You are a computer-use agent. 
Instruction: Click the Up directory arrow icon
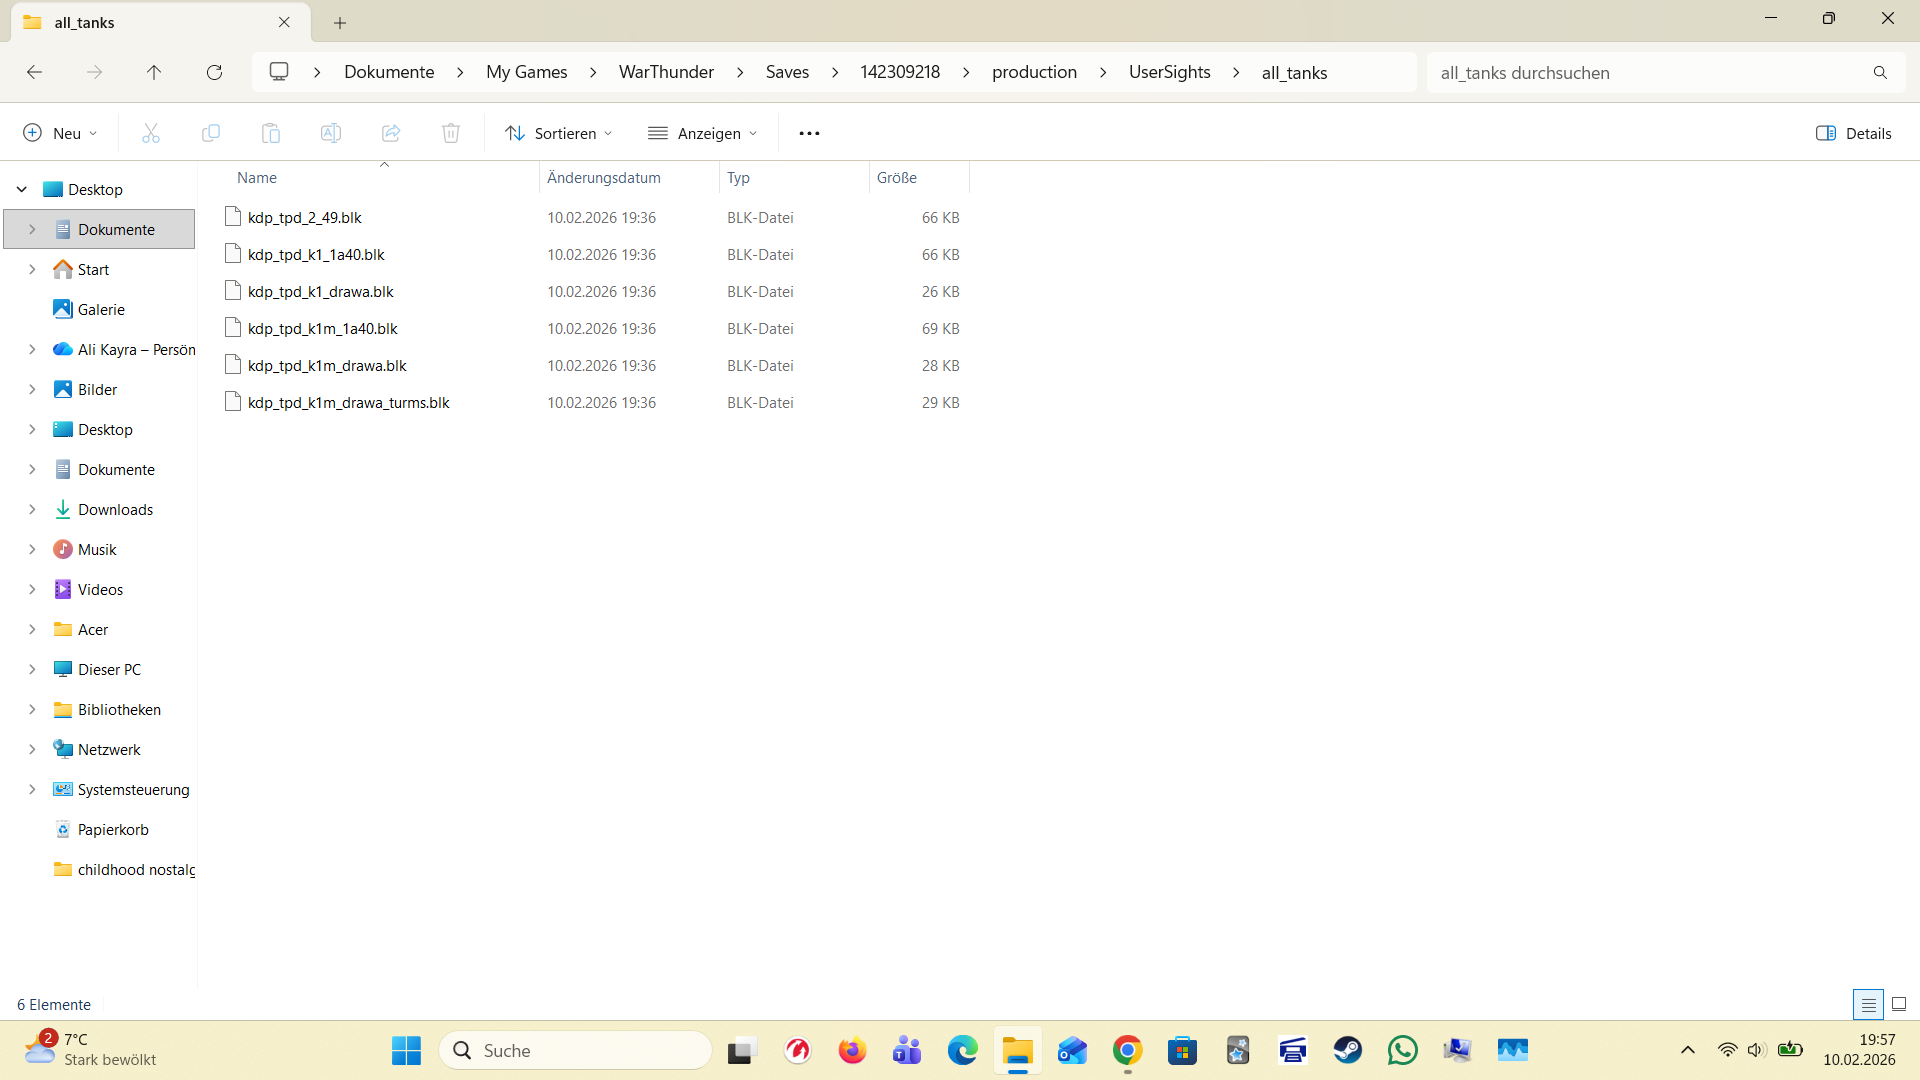tap(154, 72)
